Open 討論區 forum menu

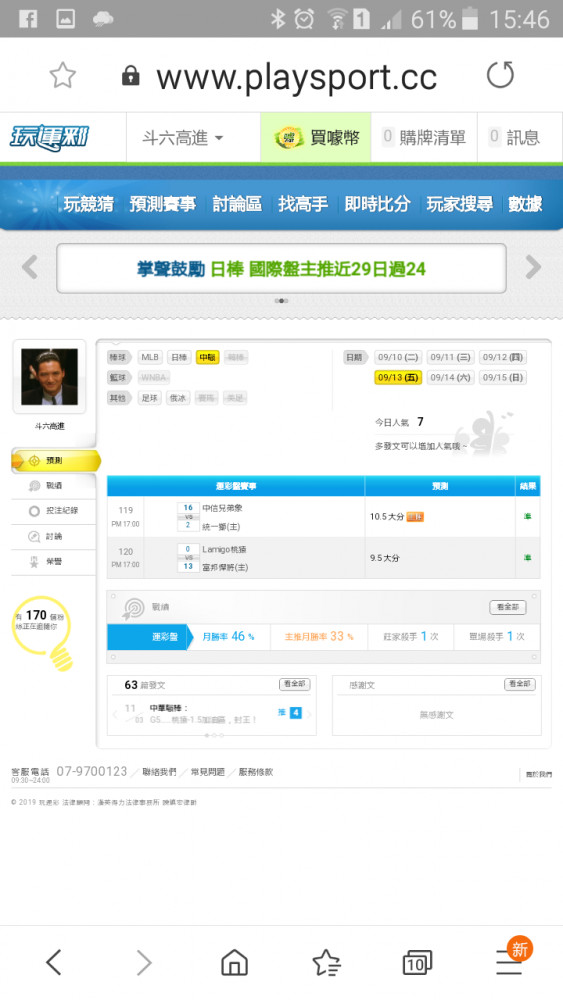pos(237,204)
